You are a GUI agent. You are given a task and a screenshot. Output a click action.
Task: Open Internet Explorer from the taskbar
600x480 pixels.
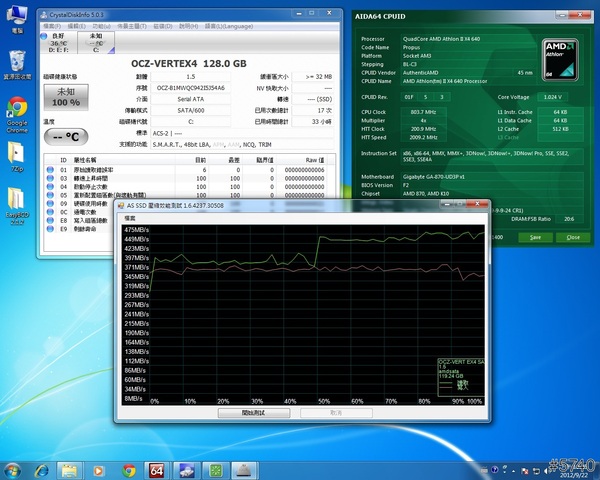(41, 470)
